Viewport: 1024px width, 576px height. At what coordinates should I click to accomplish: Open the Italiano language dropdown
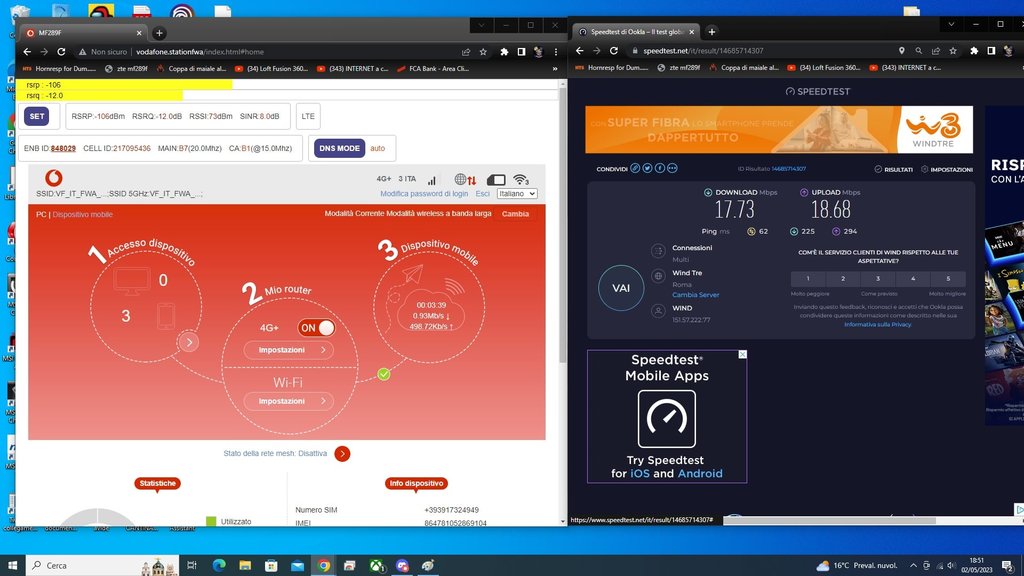coord(517,193)
